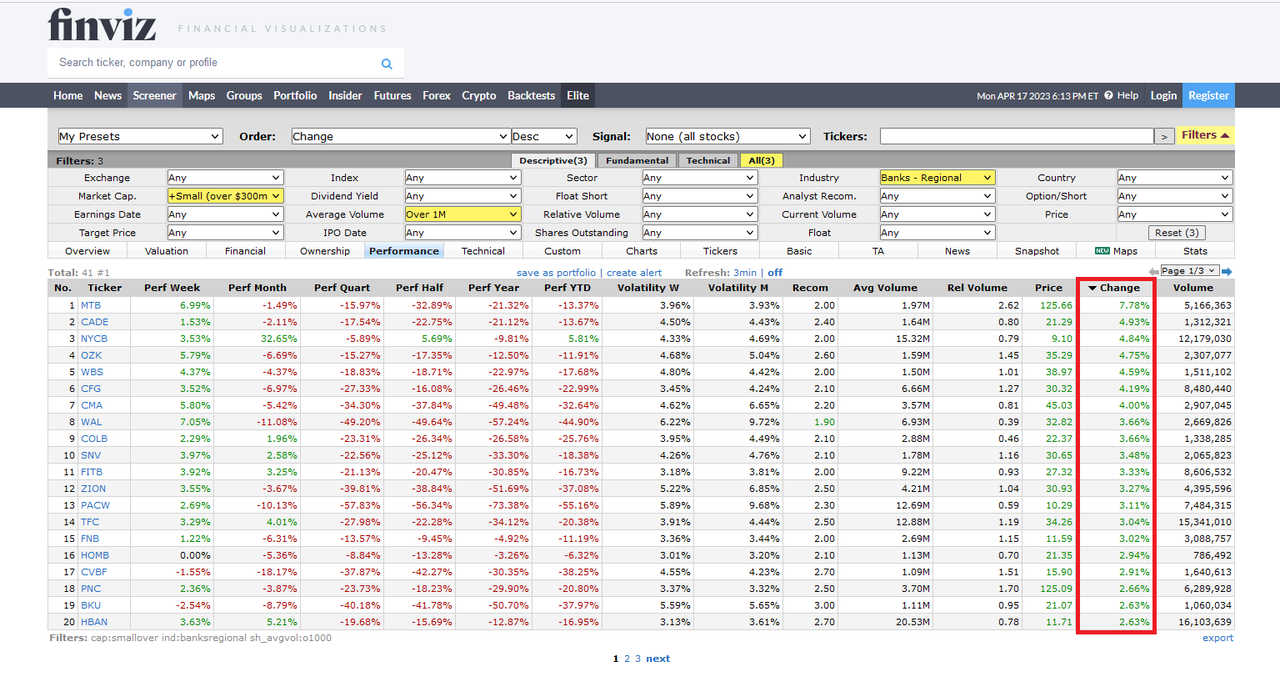
Task: Click the finviz logo
Action: pos(102,24)
